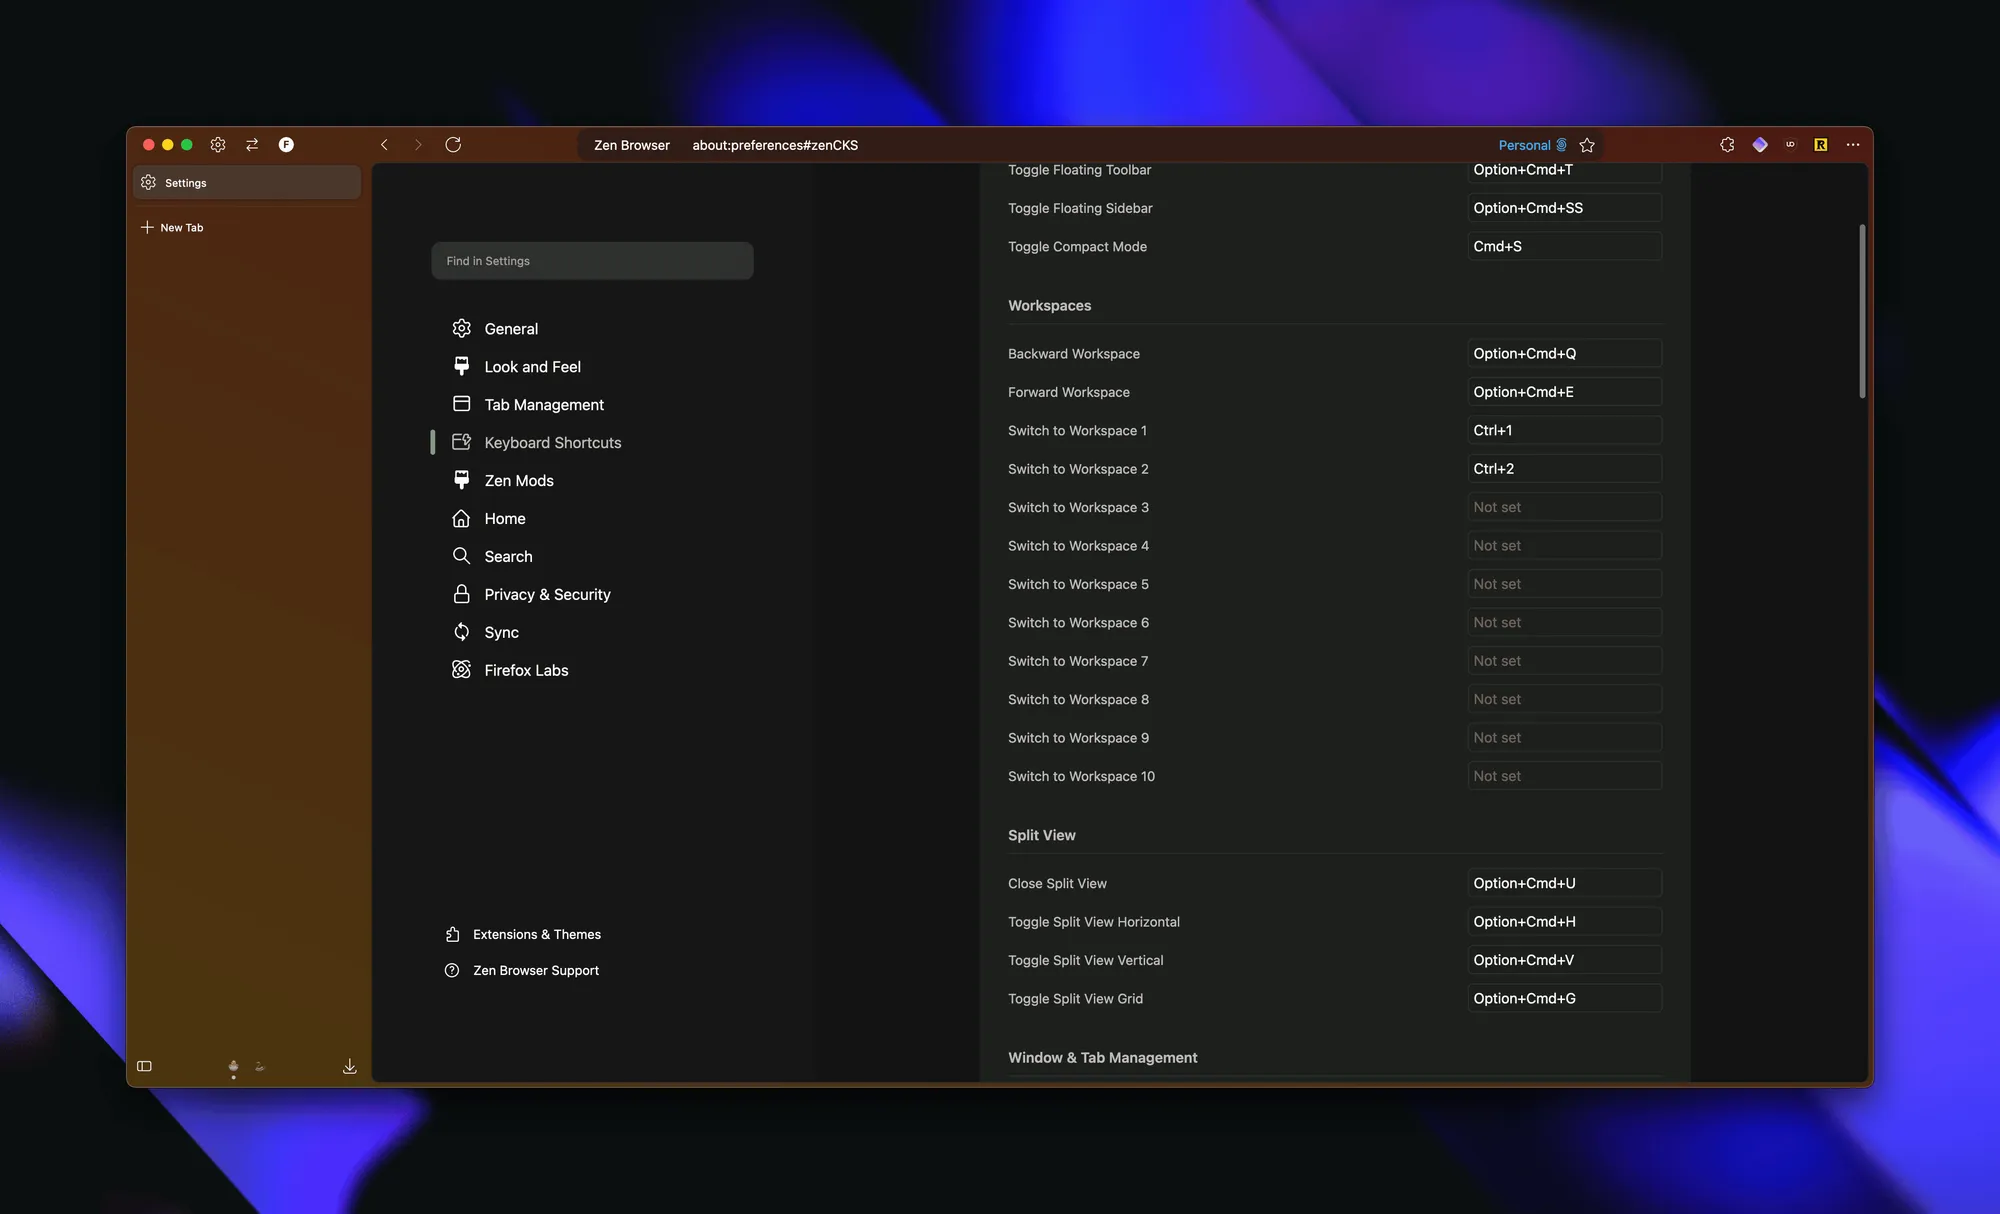
Task: Bookmark the page using the star icon
Action: click(1587, 145)
